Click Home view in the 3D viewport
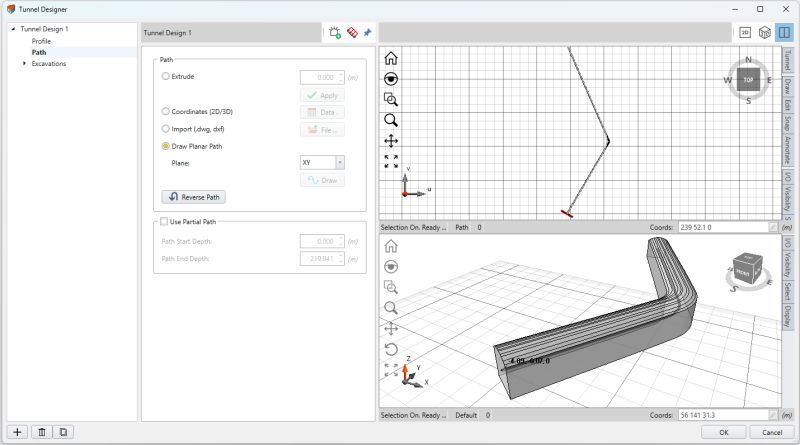Viewport: 800px width, 445px height. [391, 246]
